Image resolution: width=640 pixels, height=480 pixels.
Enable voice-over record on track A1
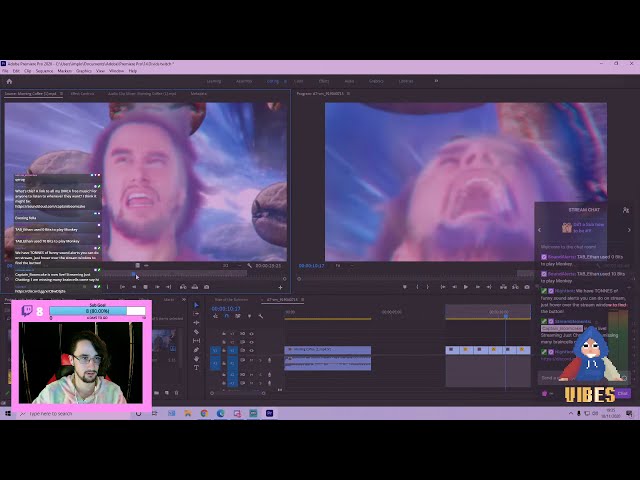click(269, 360)
